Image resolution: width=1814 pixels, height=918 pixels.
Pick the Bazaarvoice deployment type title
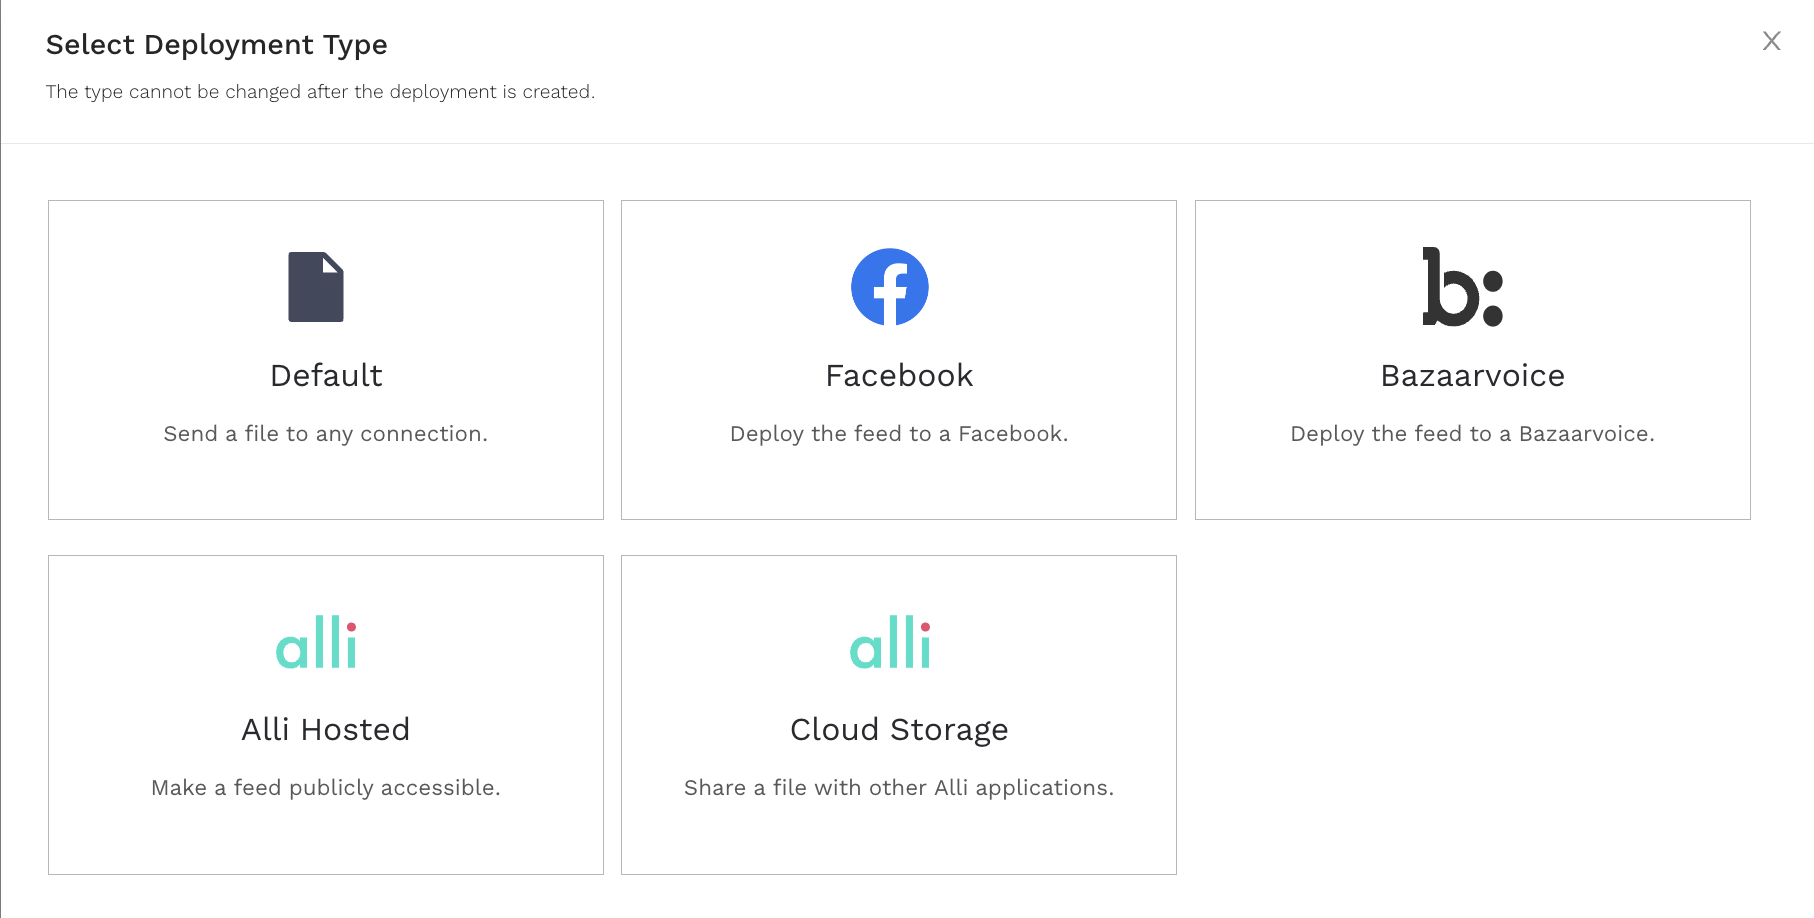[x=1472, y=376]
